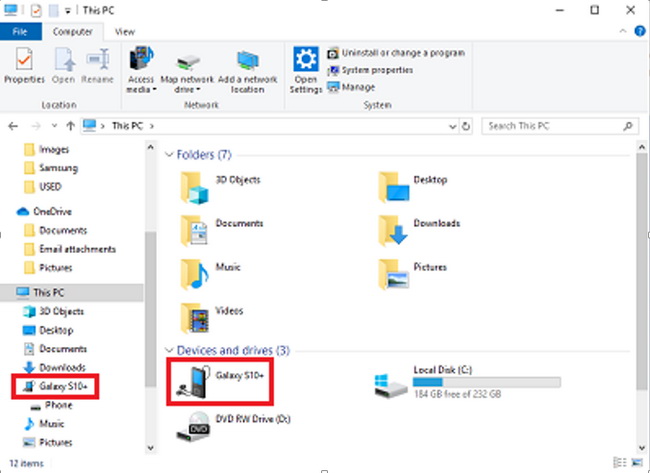This screenshot has height=473, width=650.
Task: Select Samsung folder in sidebar
Action: (51, 168)
